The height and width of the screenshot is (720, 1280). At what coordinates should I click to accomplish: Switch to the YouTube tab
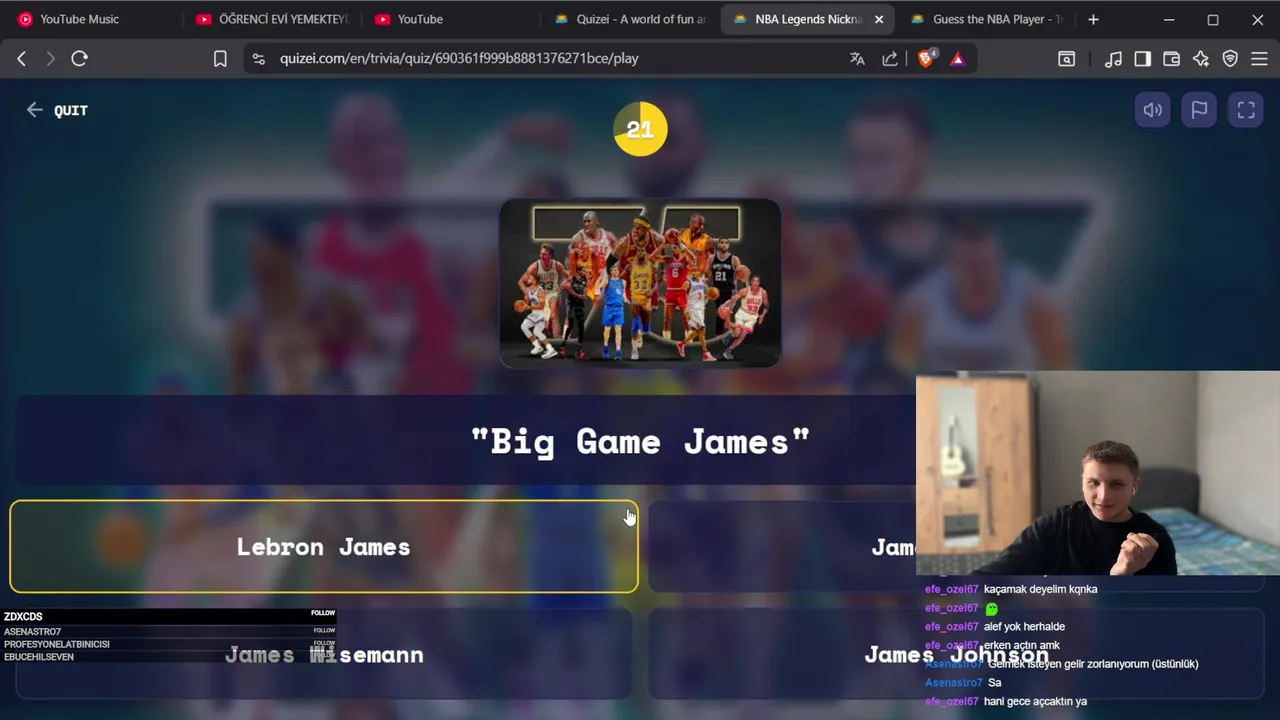click(450, 19)
